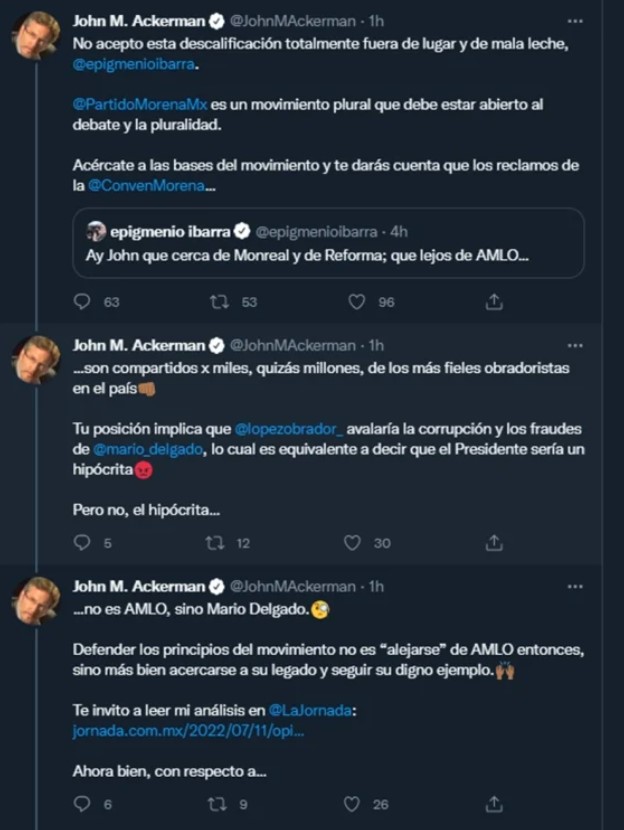Click John M. Ackerman's avatar on first tweet
The width and height of the screenshot is (624, 830).
click(x=36, y=35)
